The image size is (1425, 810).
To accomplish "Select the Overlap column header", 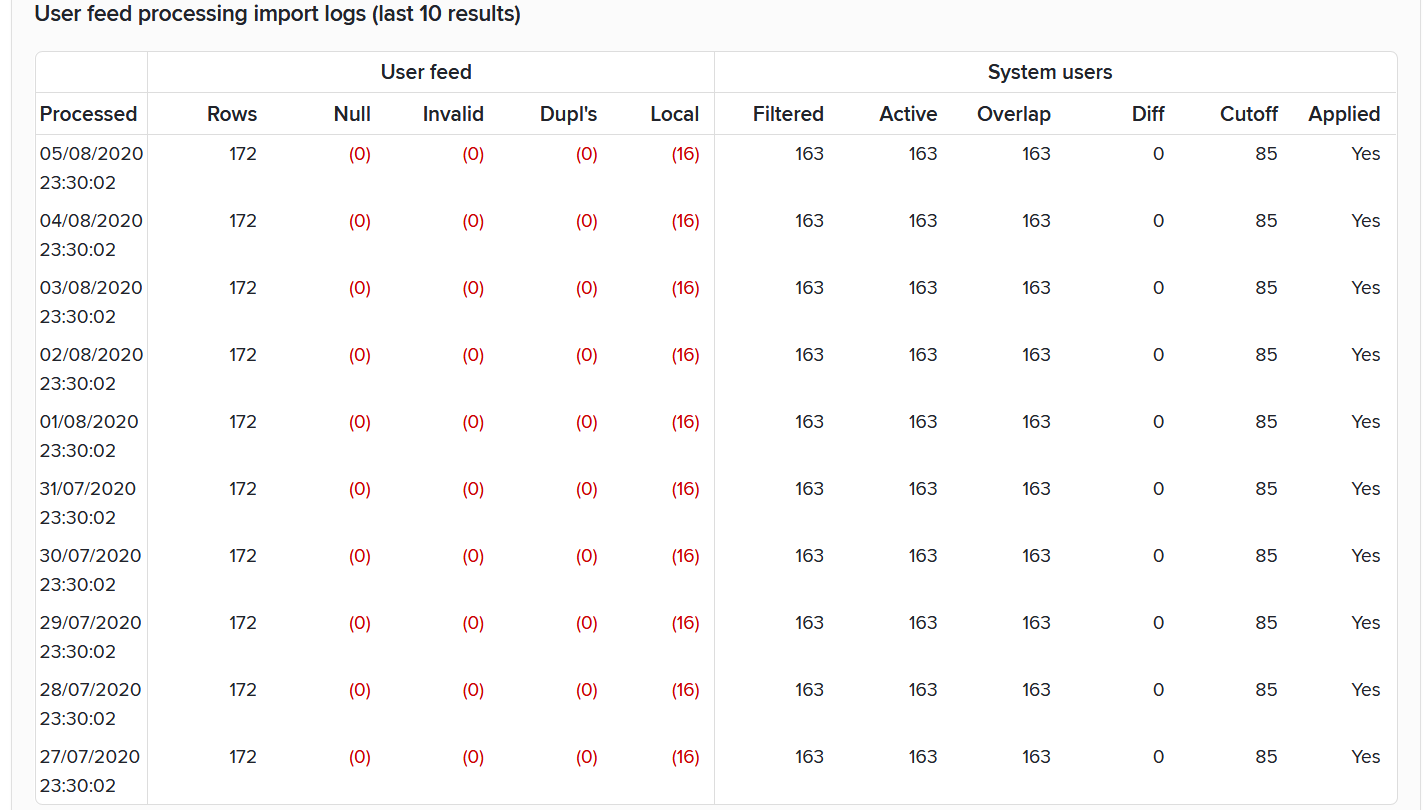I will pyautogui.click(x=1014, y=114).
